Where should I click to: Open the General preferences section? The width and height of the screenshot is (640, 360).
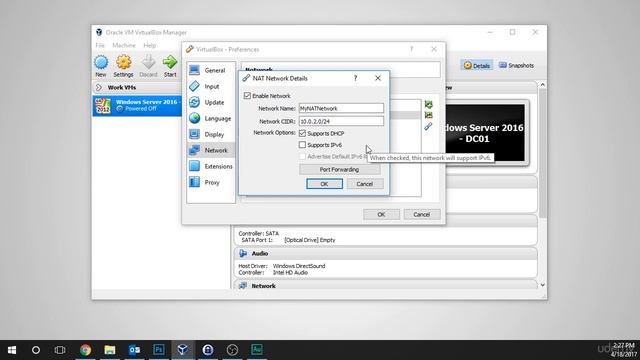(211, 70)
